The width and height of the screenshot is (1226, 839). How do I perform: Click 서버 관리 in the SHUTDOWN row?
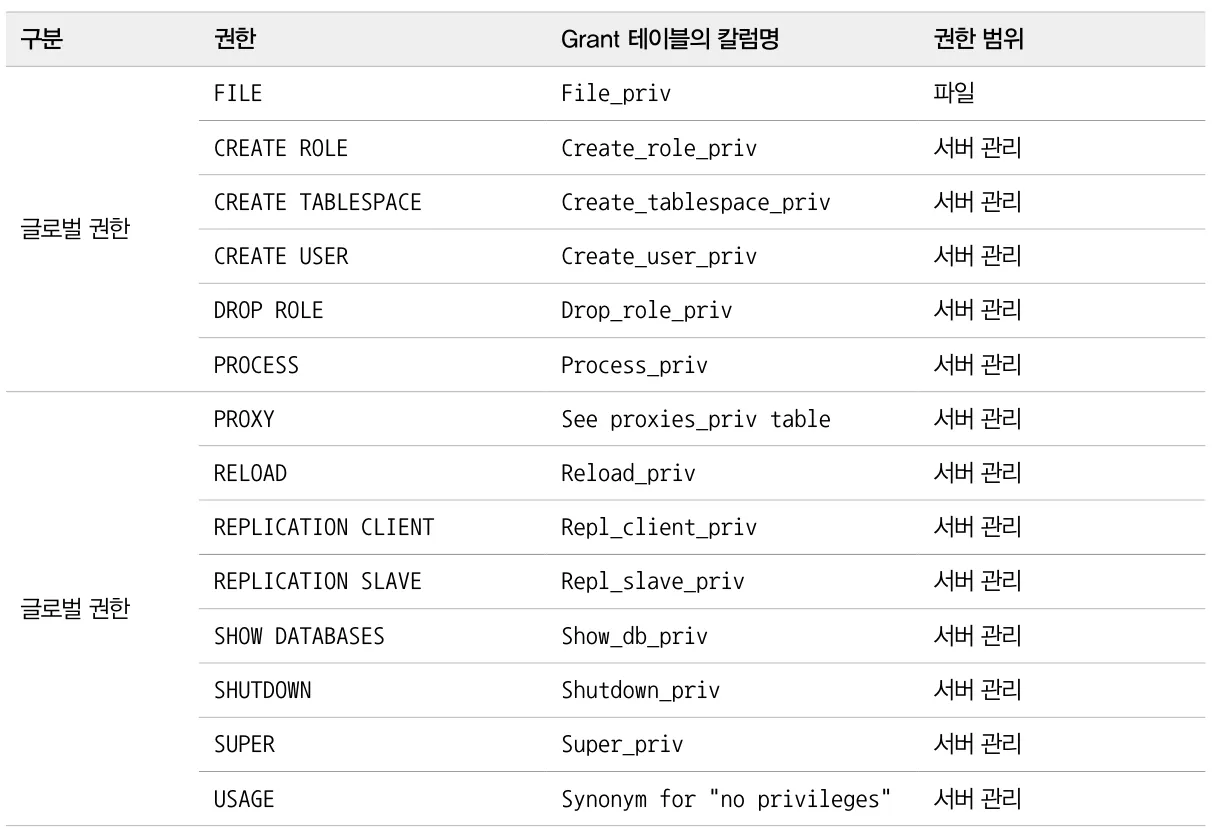[977, 690]
